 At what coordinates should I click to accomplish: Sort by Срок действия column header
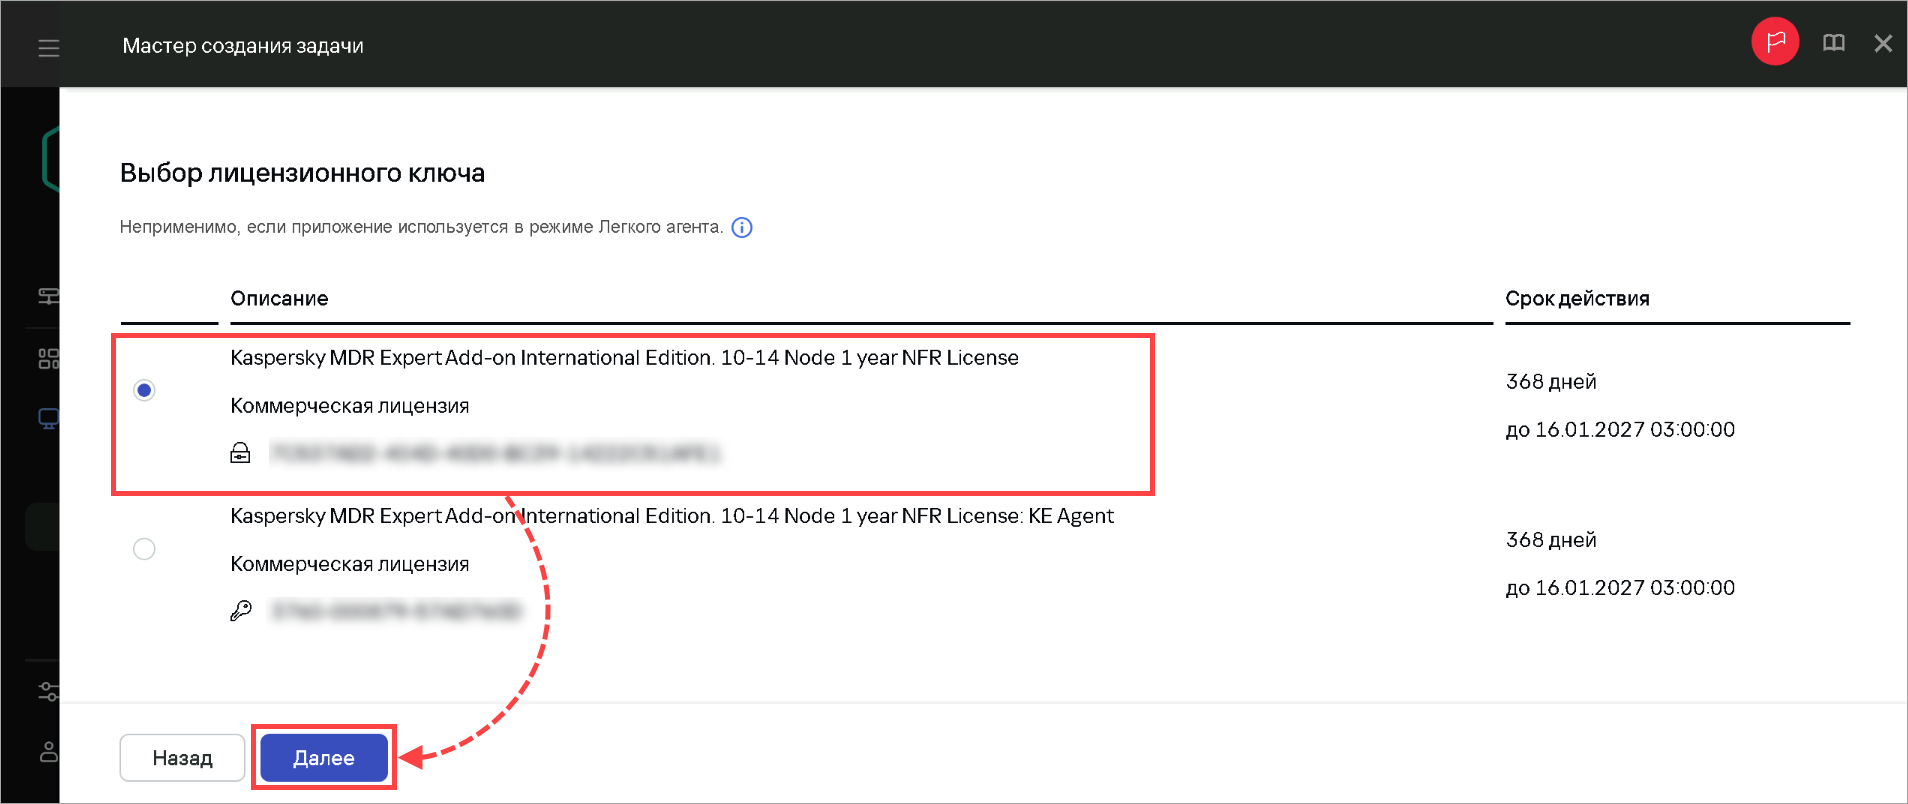(1577, 298)
